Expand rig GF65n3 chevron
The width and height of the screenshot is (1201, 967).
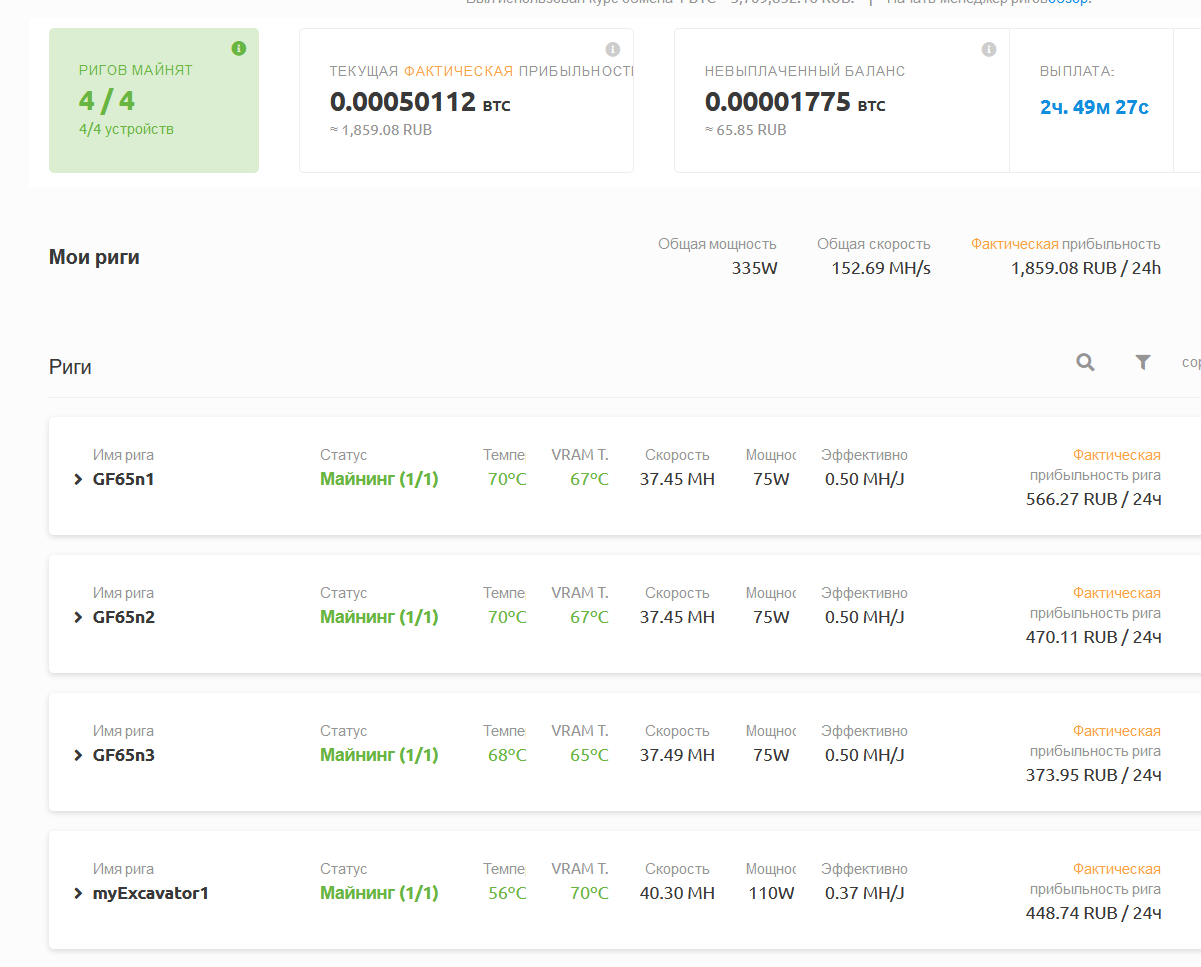(79, 756)
